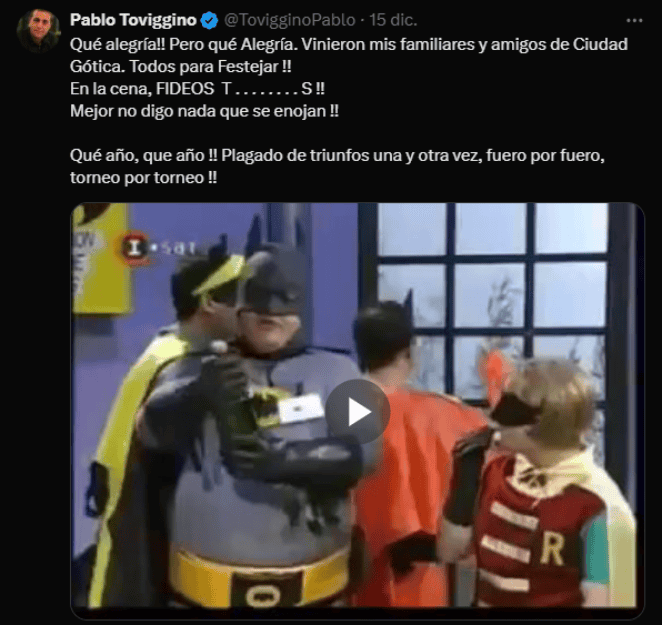Screen dimensions: 662x625
Task: Open the tweet's more options ellipsis menu
Action: pyautogui.click(x=634, y=20)
